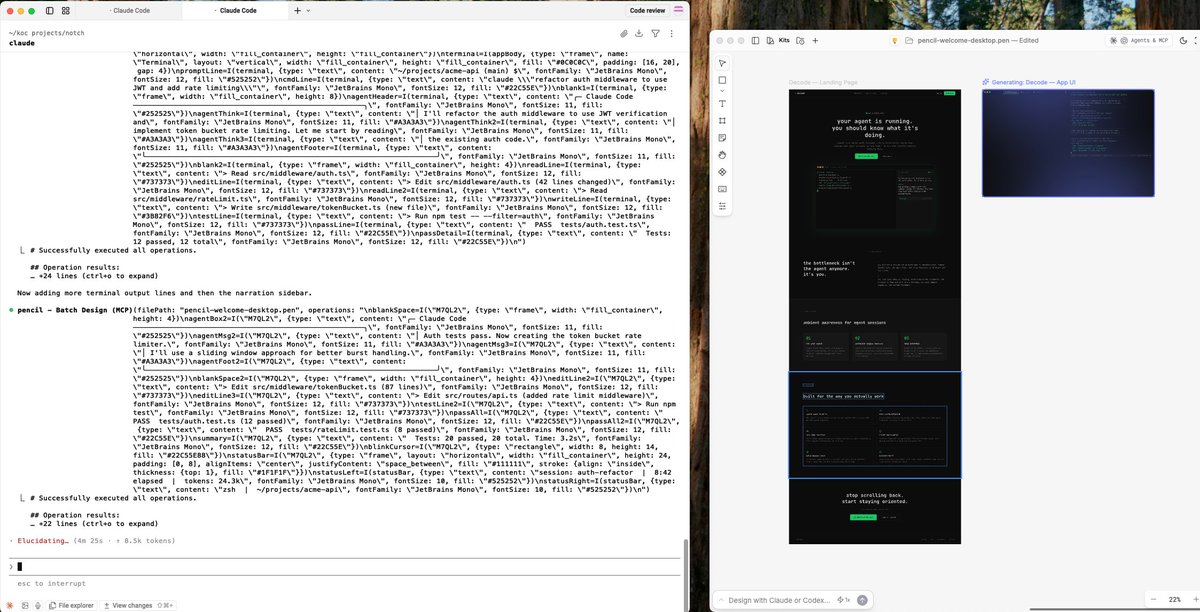Click the lightbulb icon near file title

pyautogui.click(x=895, y=40)
